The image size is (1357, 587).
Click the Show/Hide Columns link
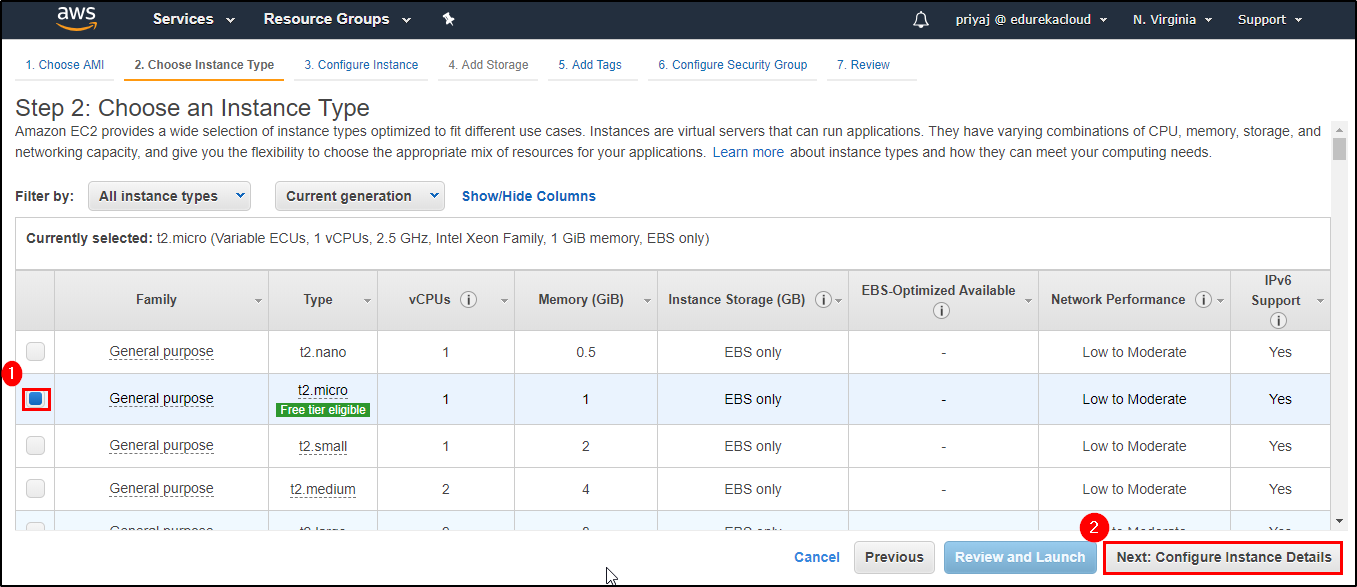point(528,196)
